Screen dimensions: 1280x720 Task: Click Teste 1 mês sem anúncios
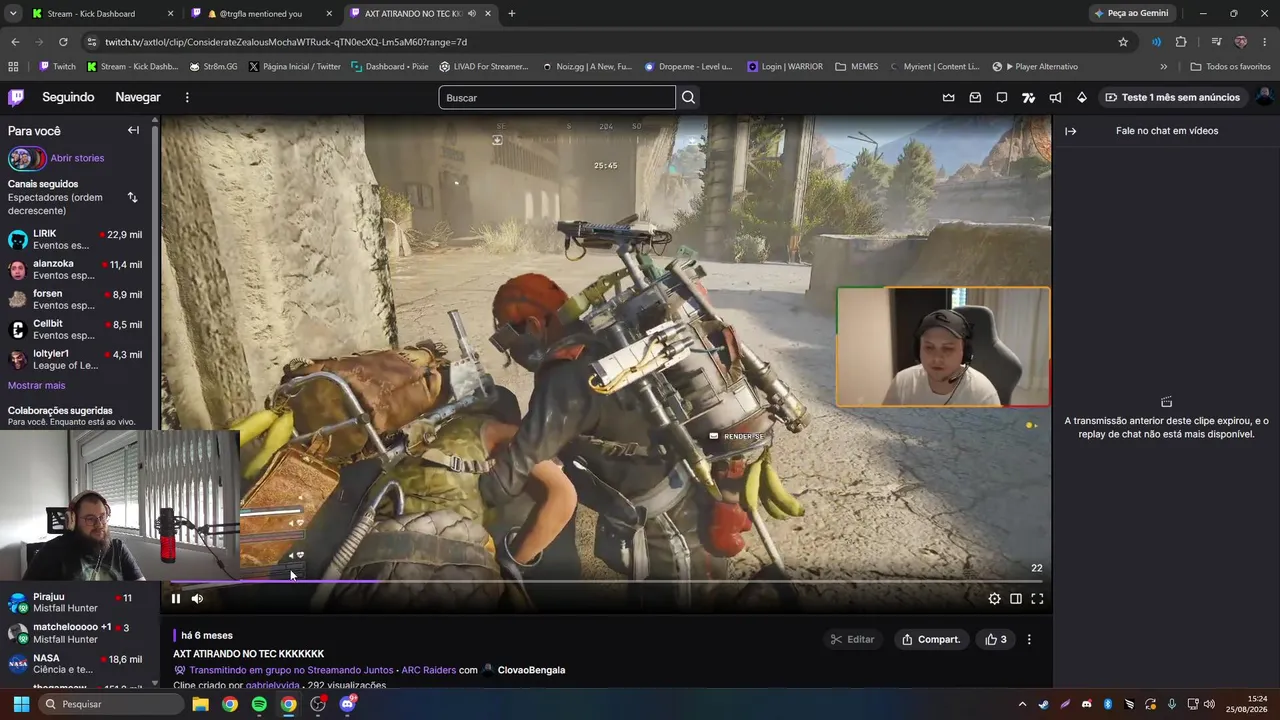[1172, 97]
